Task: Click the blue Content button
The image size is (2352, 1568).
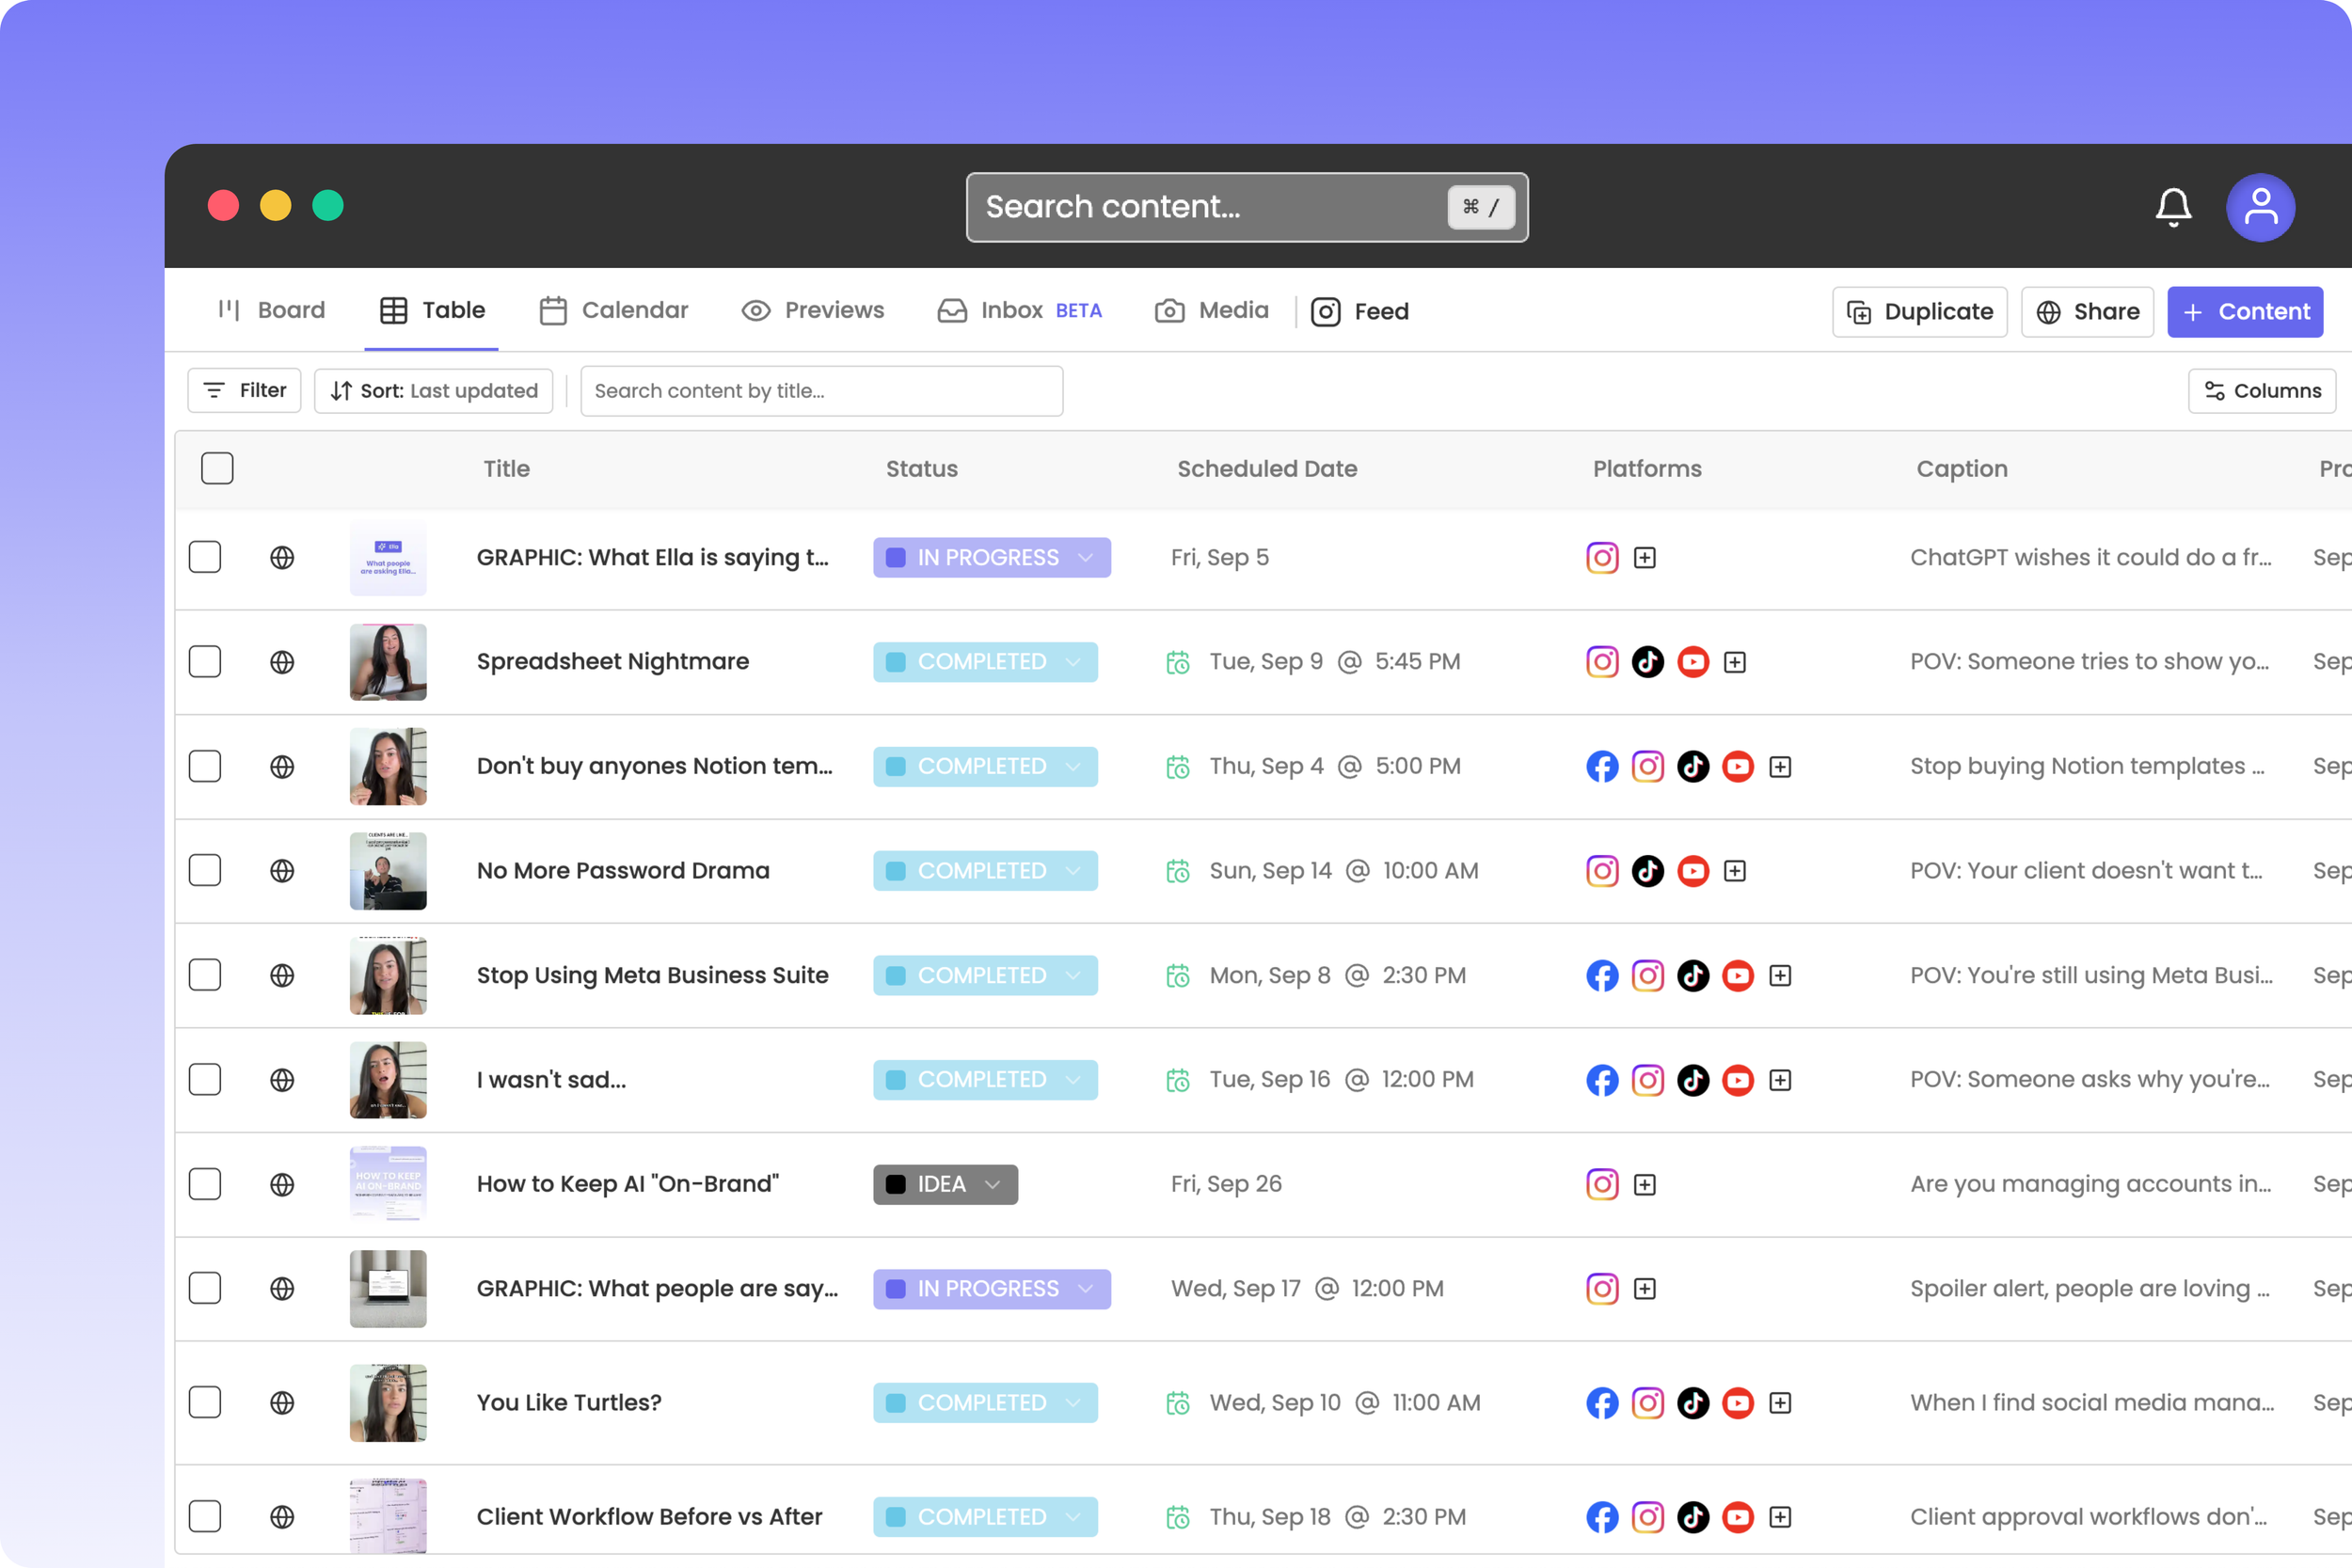Action: 2244,312
